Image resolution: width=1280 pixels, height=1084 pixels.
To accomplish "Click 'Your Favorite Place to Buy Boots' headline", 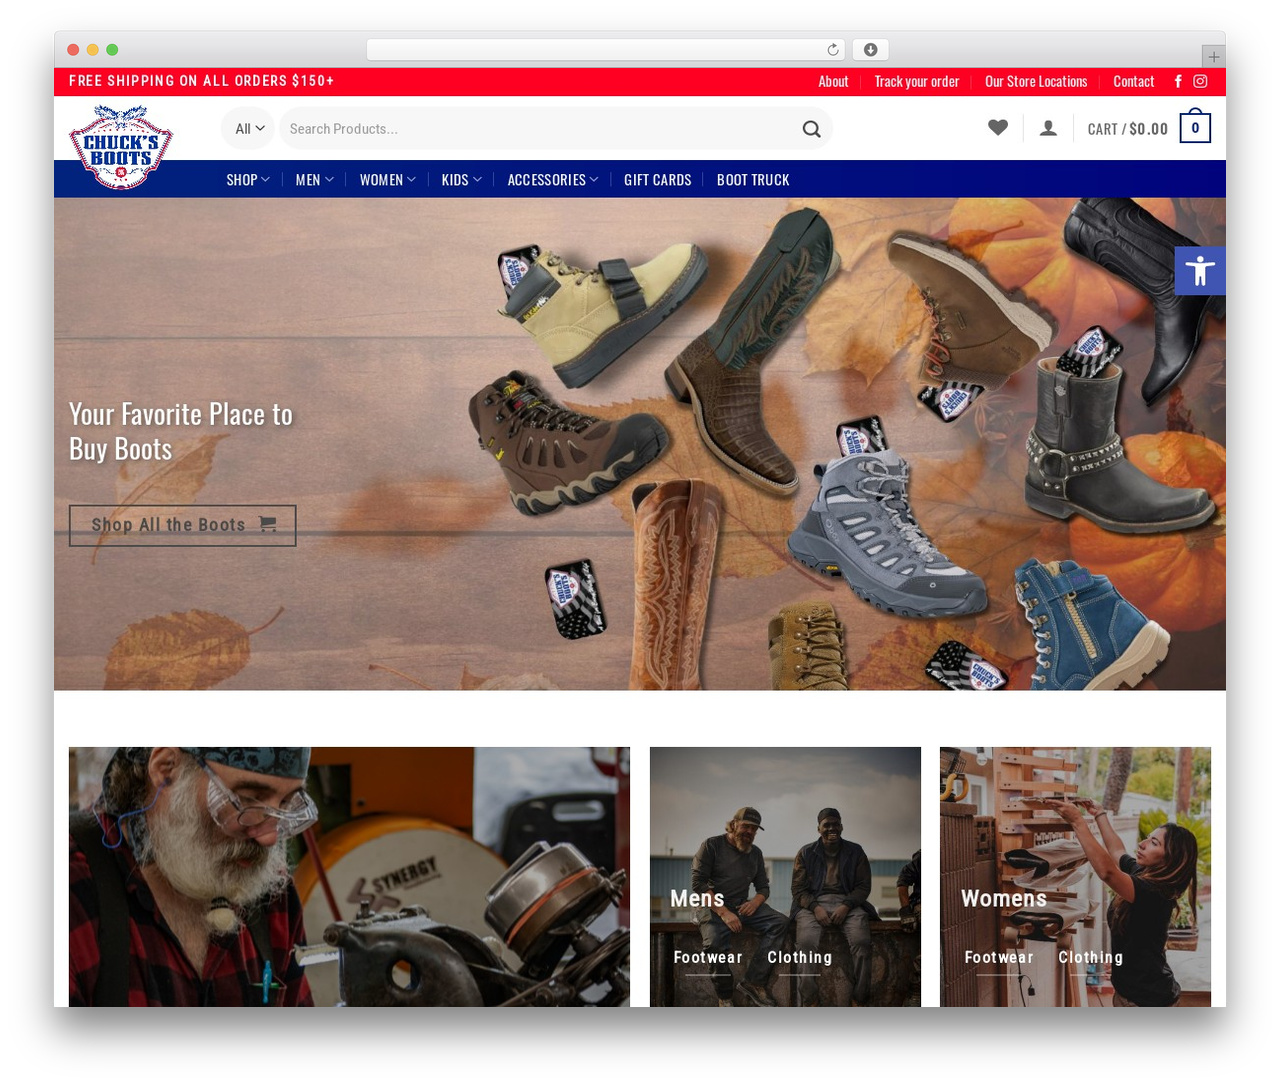I will 181,432.
